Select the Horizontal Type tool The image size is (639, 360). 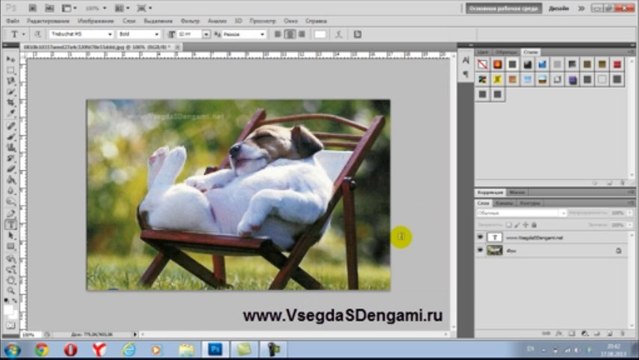11,225
